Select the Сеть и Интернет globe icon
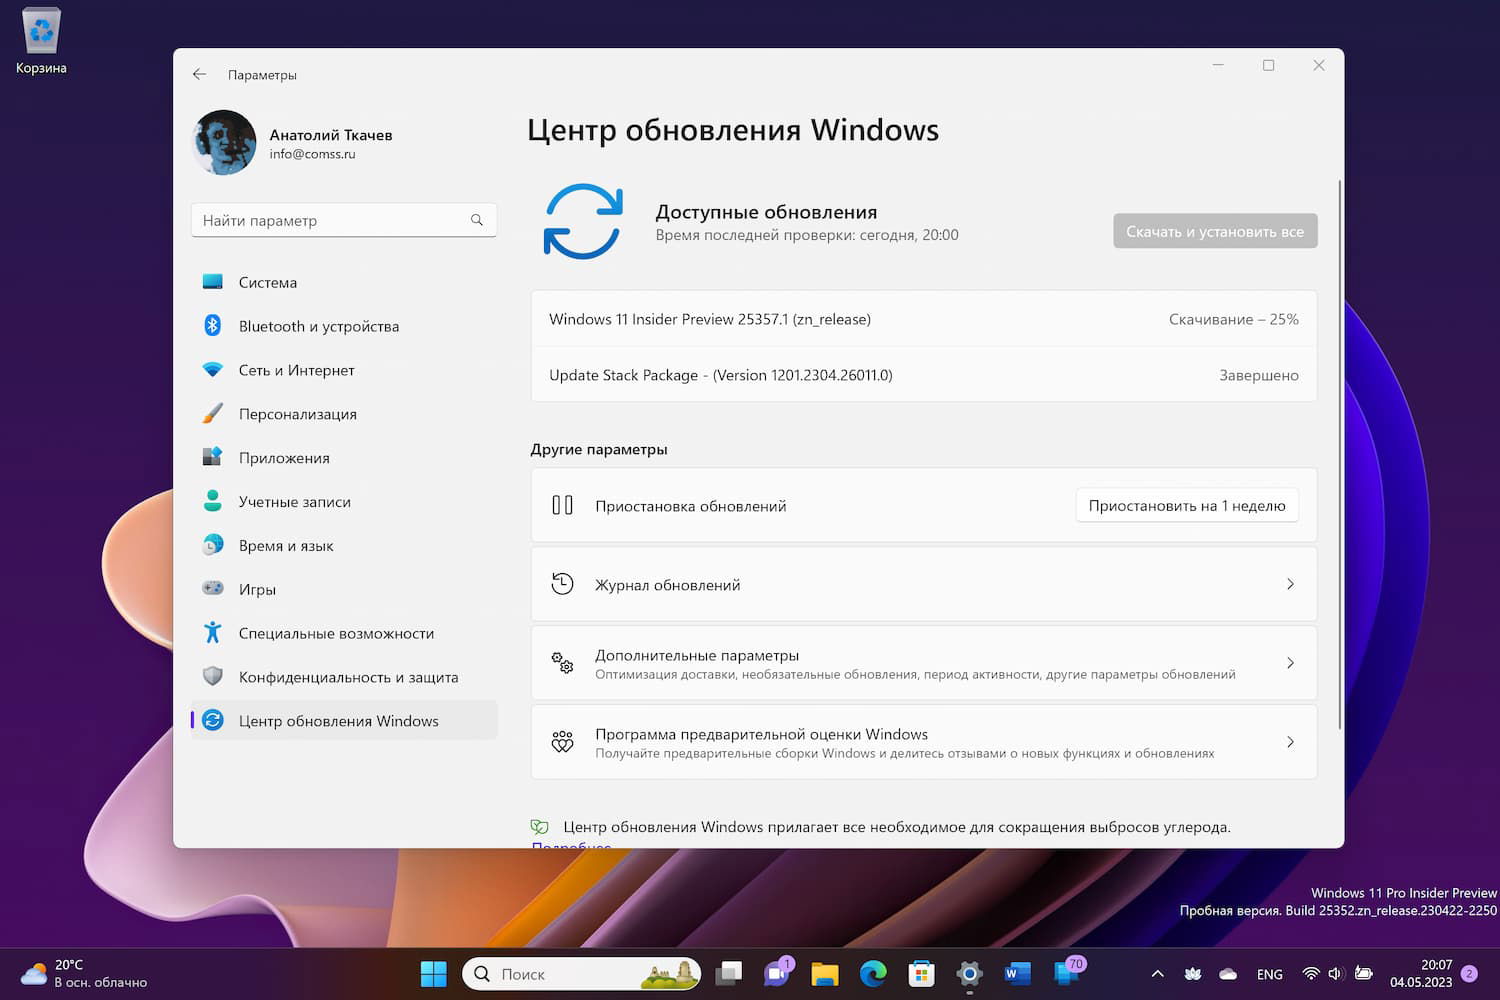 click(213, 370)
